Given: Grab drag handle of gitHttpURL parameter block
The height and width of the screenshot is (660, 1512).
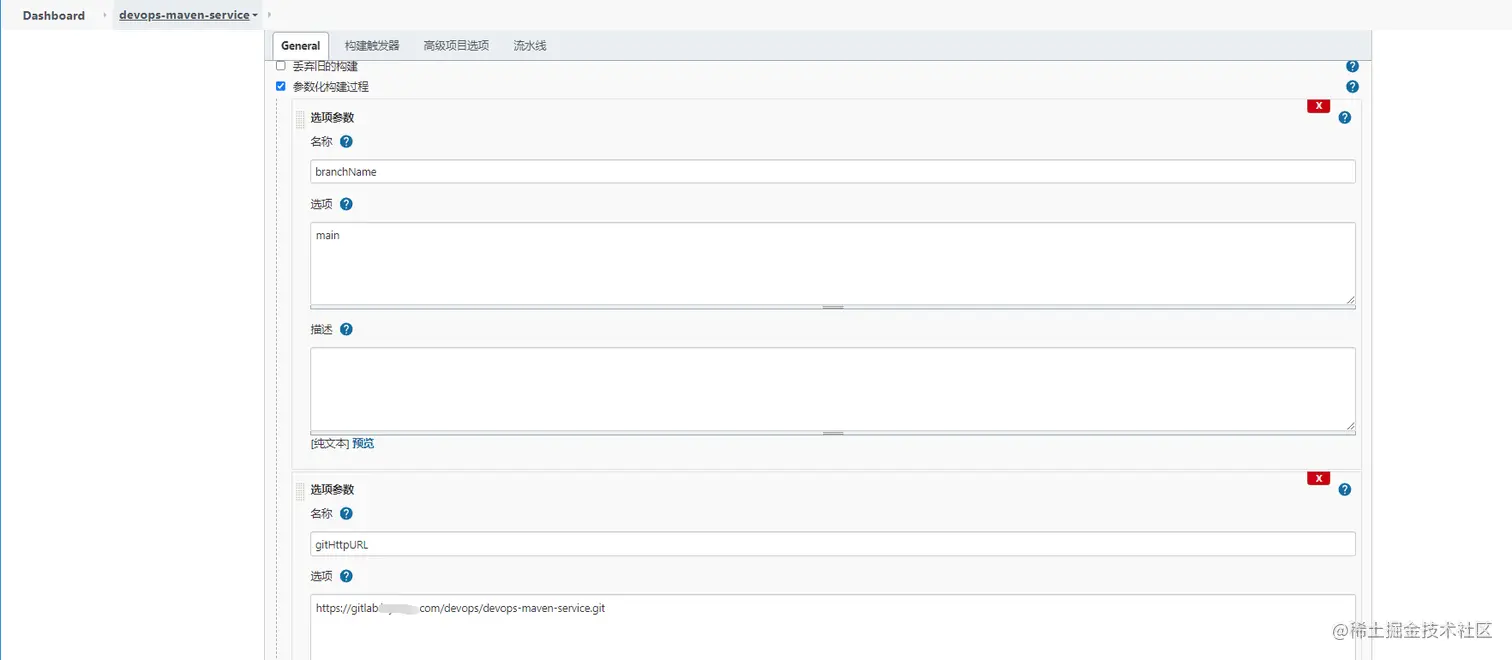Looking at the screenshot, I should tap(300, 492).
